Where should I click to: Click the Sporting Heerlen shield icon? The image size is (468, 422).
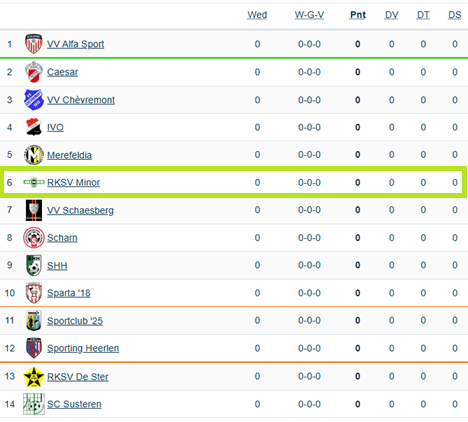(x=34, y=348)
